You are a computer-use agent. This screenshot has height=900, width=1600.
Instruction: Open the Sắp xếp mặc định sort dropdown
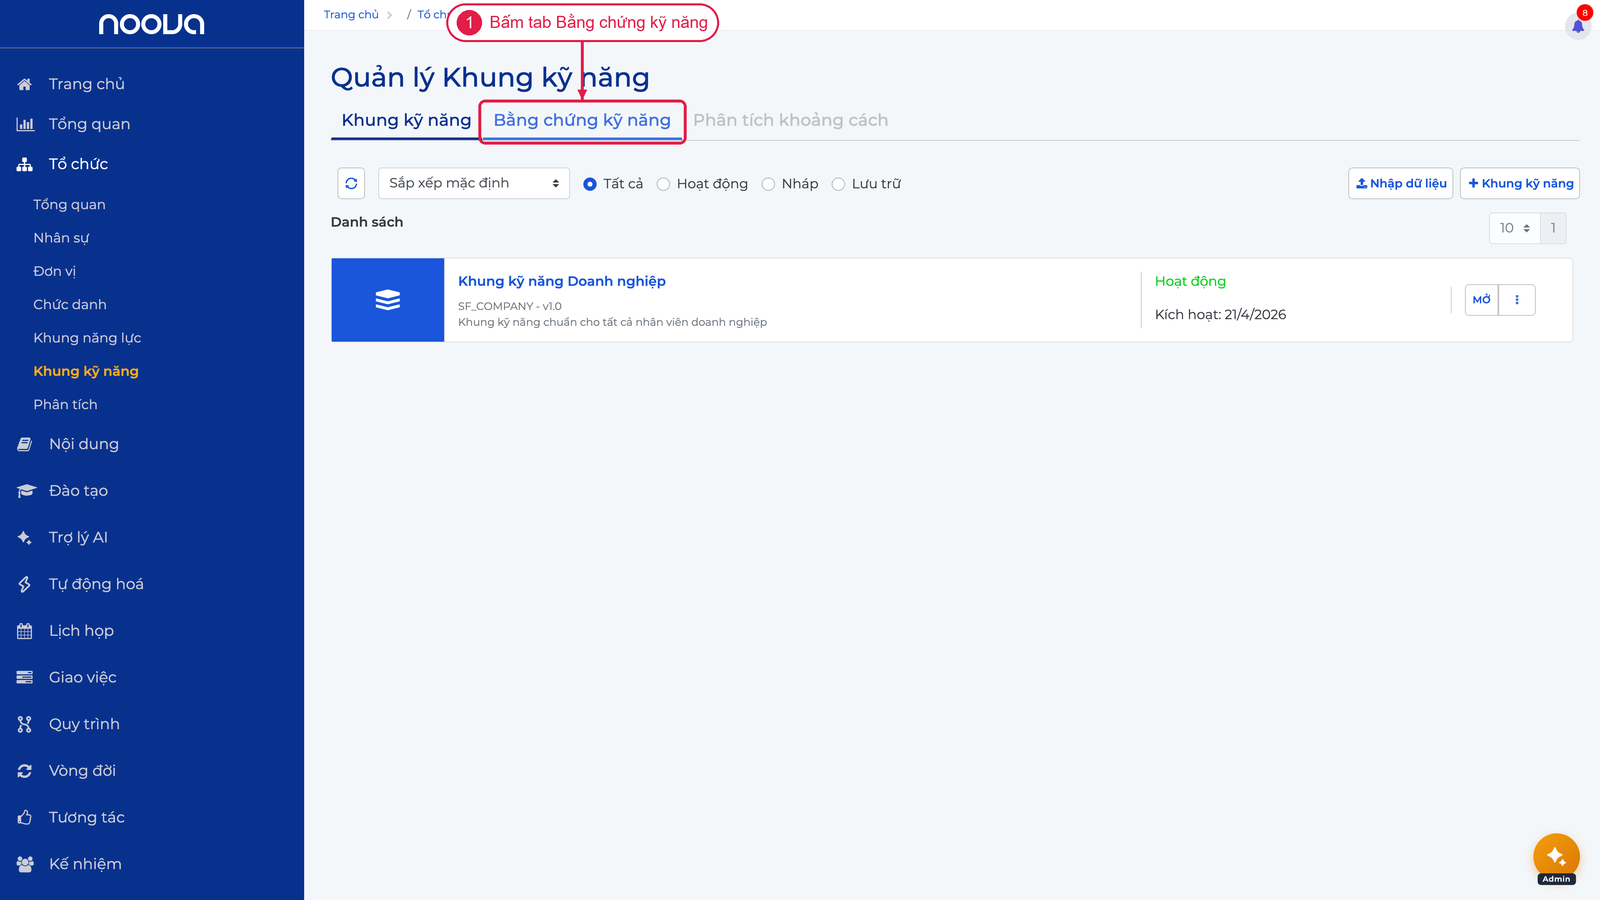[474, 183]
